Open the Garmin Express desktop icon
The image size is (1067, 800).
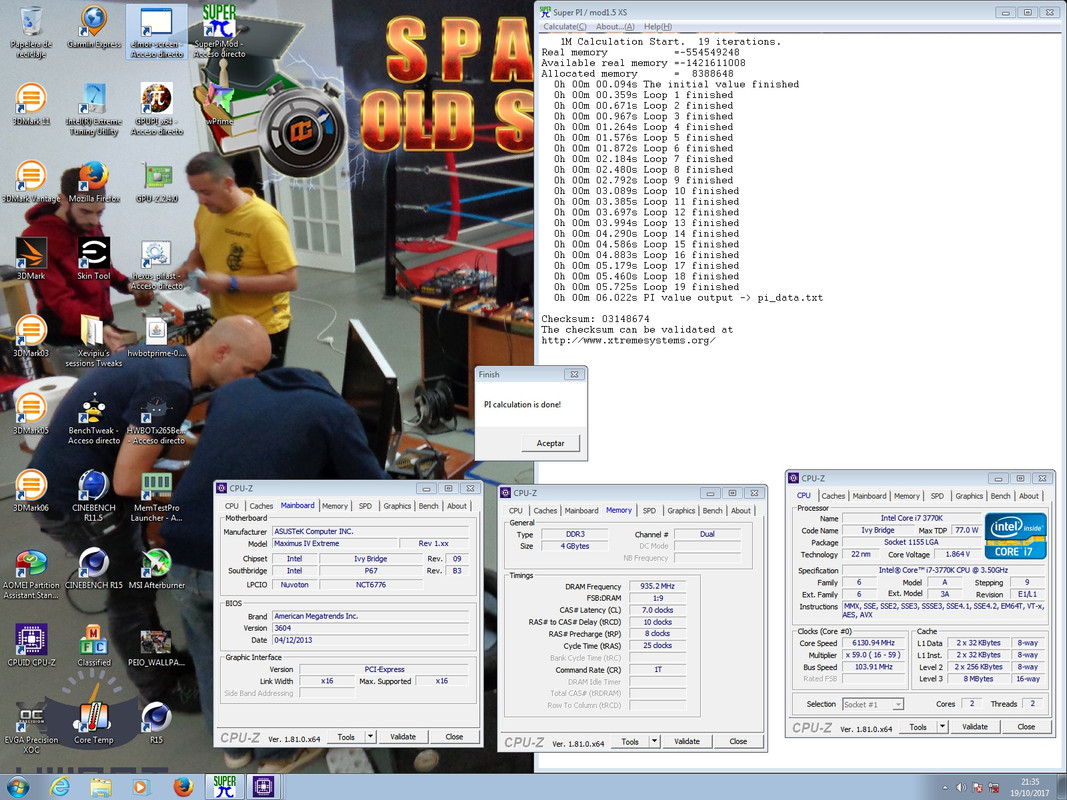94,29
